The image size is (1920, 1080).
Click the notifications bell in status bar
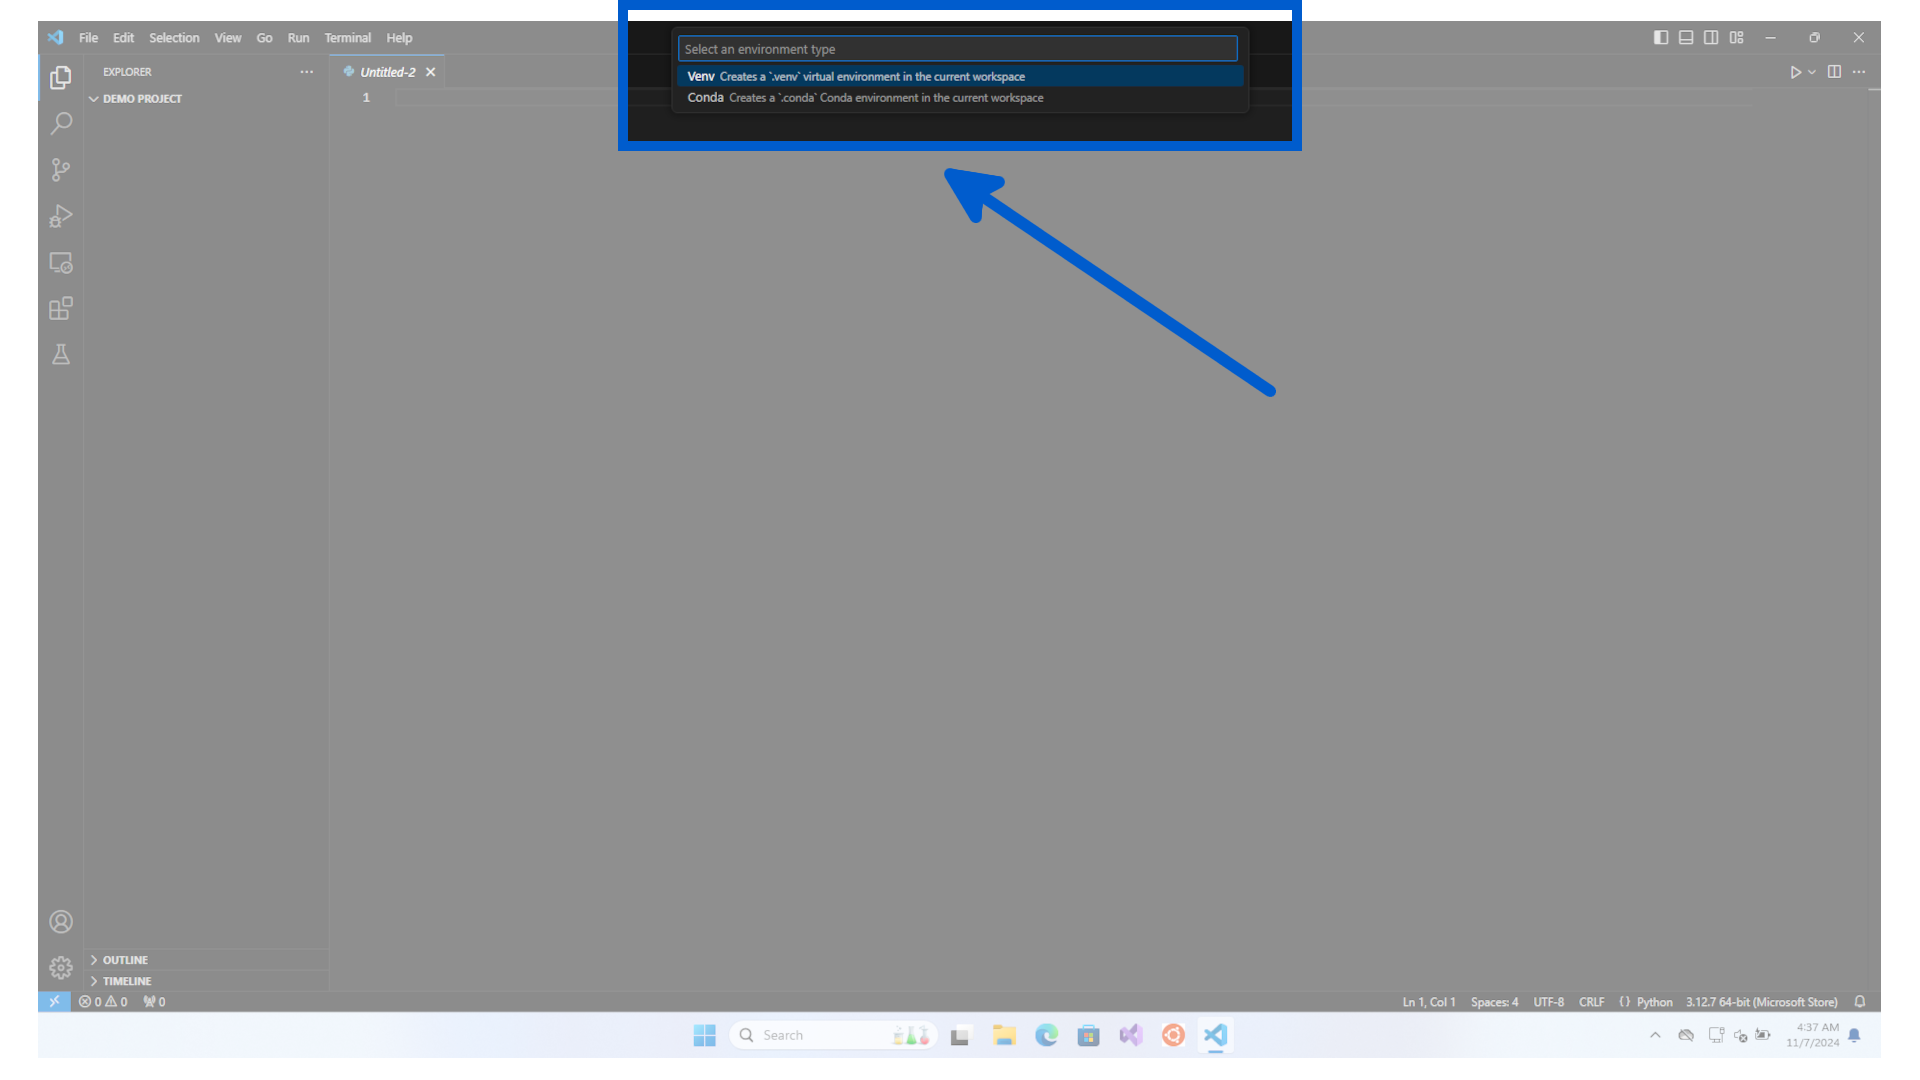1860,1001
